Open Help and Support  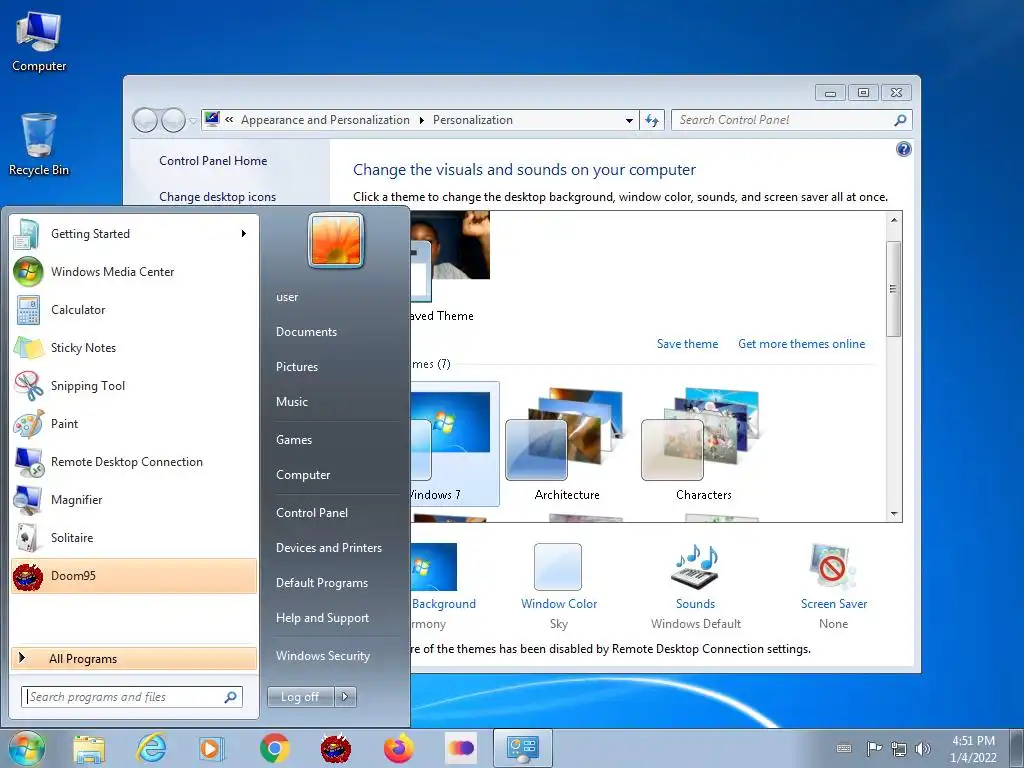tap(322, 618)
